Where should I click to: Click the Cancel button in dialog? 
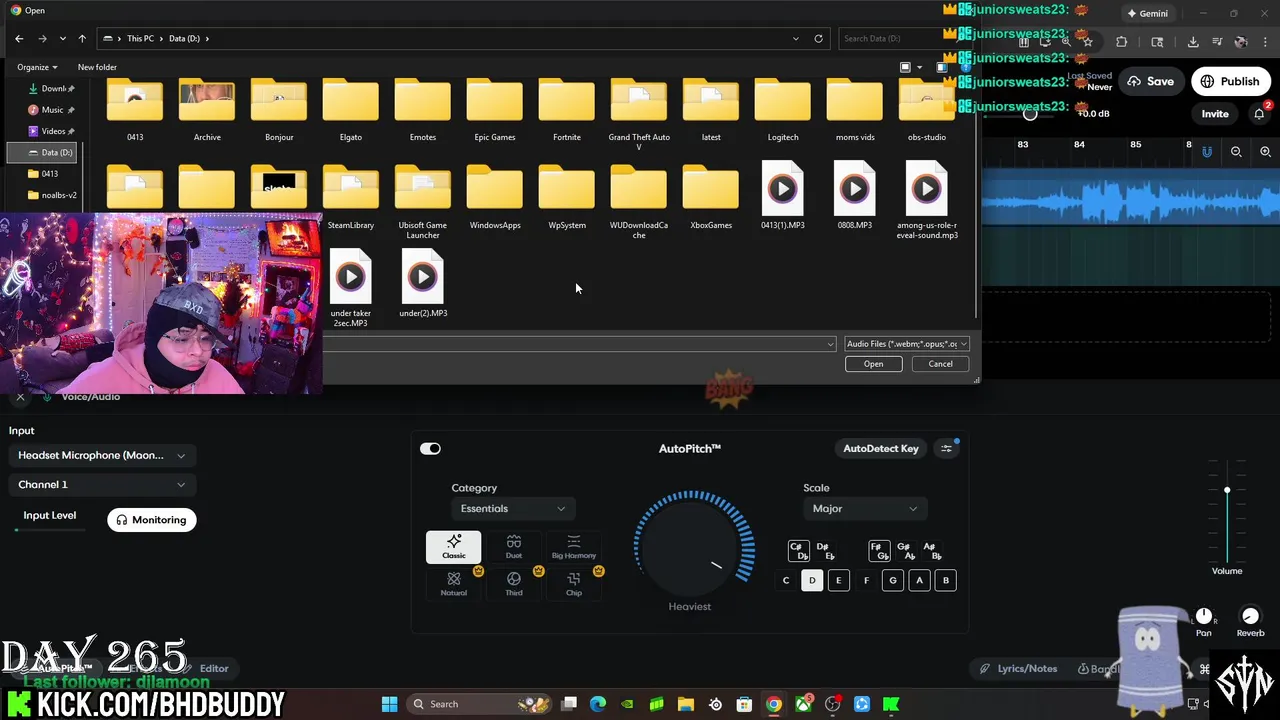940,364
